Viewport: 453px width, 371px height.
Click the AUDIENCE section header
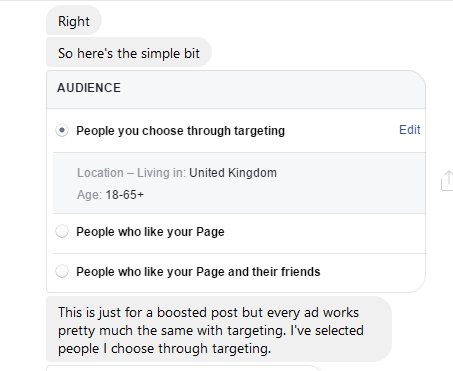coord(89,88)
